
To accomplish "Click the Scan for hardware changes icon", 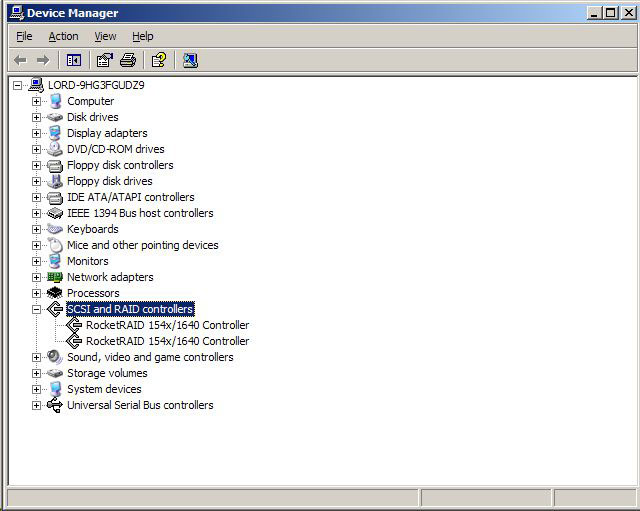I will tap(190, 60).
